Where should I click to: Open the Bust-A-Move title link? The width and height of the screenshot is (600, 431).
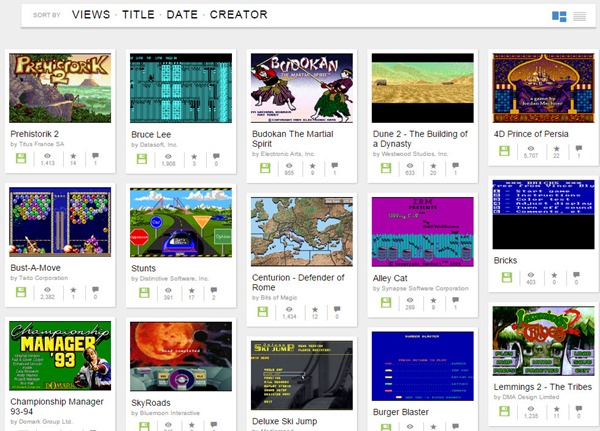(35, 268)
